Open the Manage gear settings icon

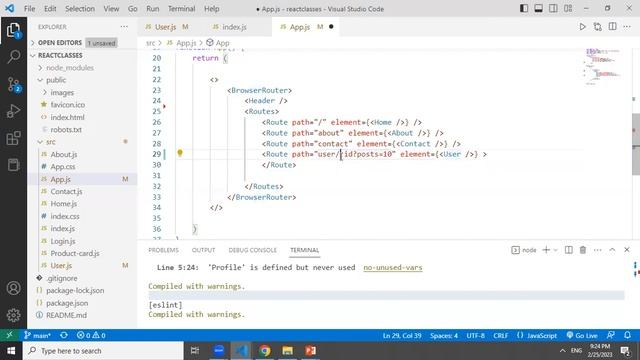coord(13,315)
